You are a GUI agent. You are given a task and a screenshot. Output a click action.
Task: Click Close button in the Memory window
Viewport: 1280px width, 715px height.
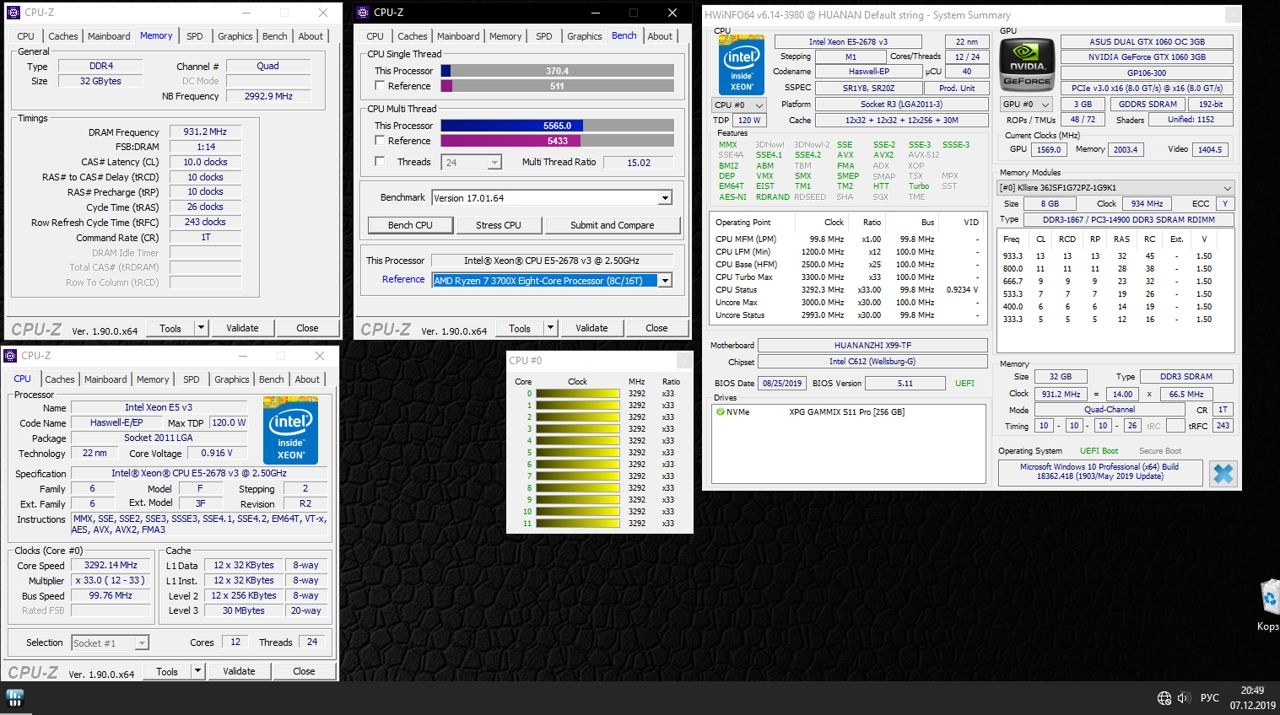pyautogui.click(x=307, y=328)
